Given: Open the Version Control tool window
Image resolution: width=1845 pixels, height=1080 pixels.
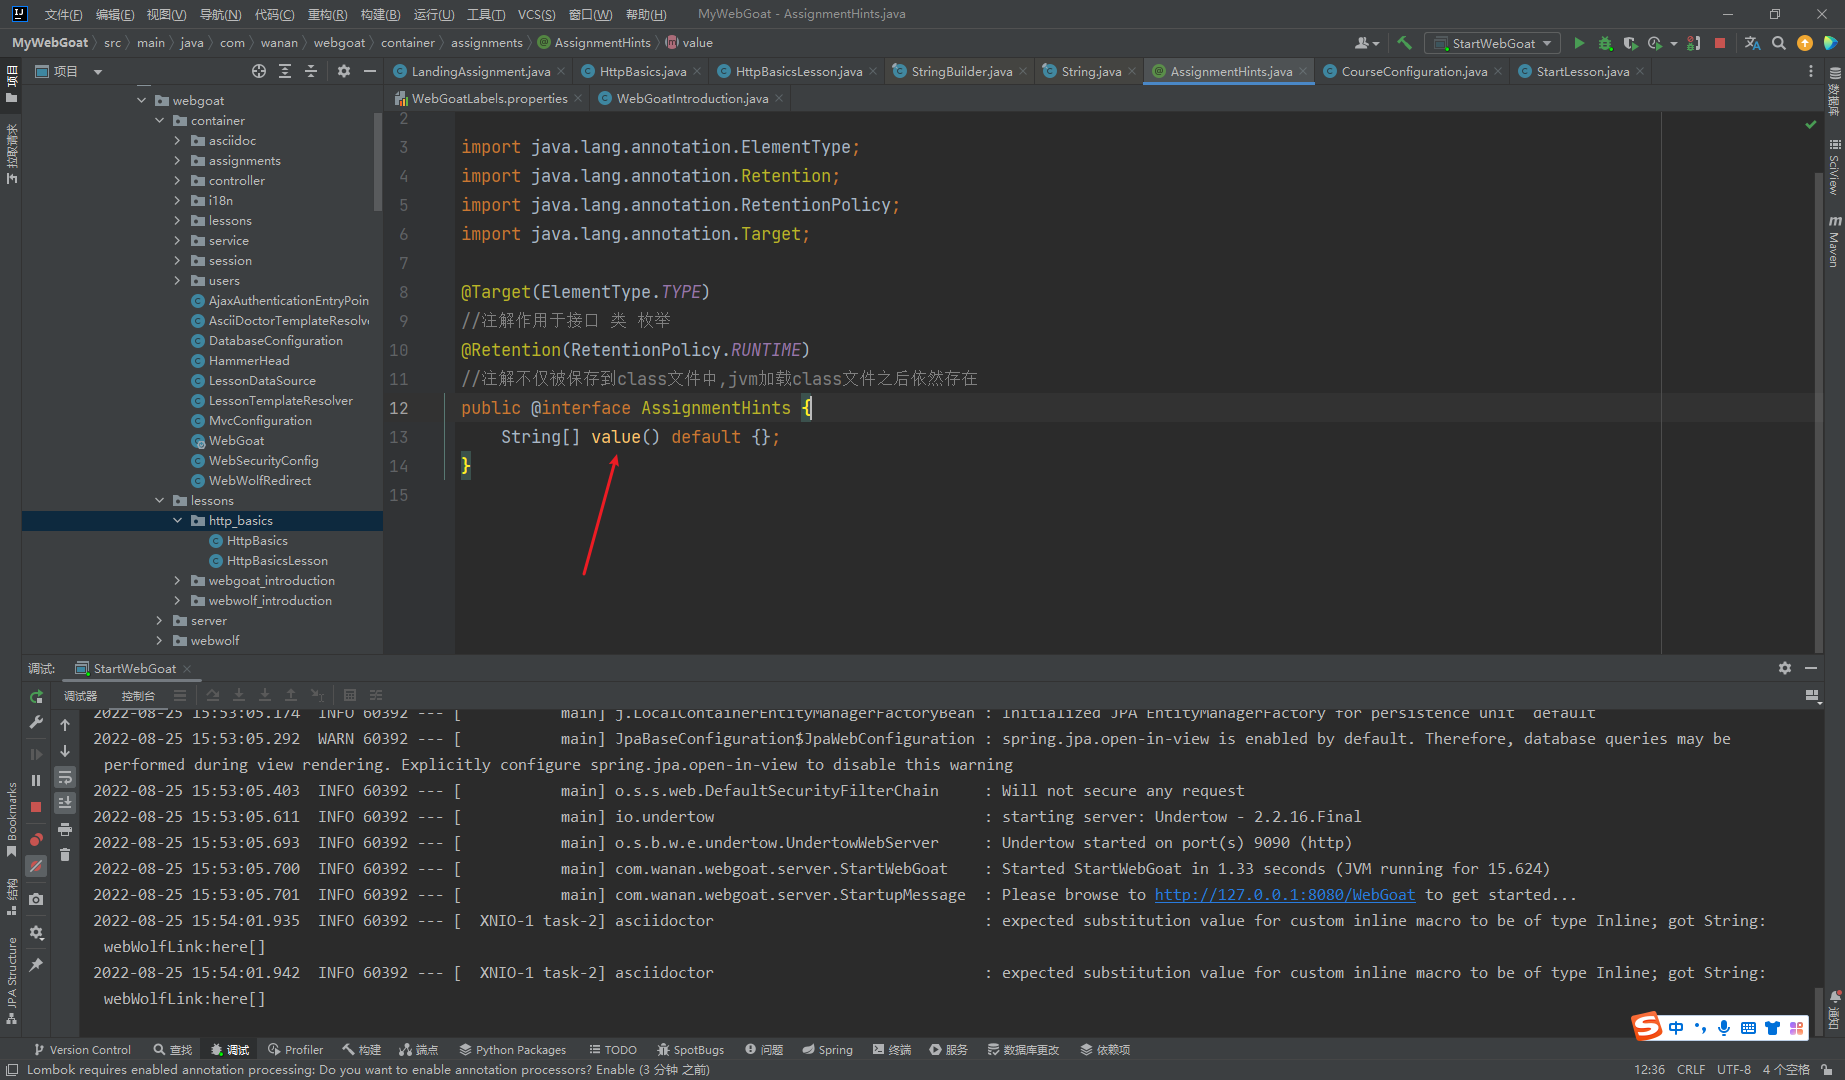Looking at the screenshot, I should click(x=82, y=1050).
